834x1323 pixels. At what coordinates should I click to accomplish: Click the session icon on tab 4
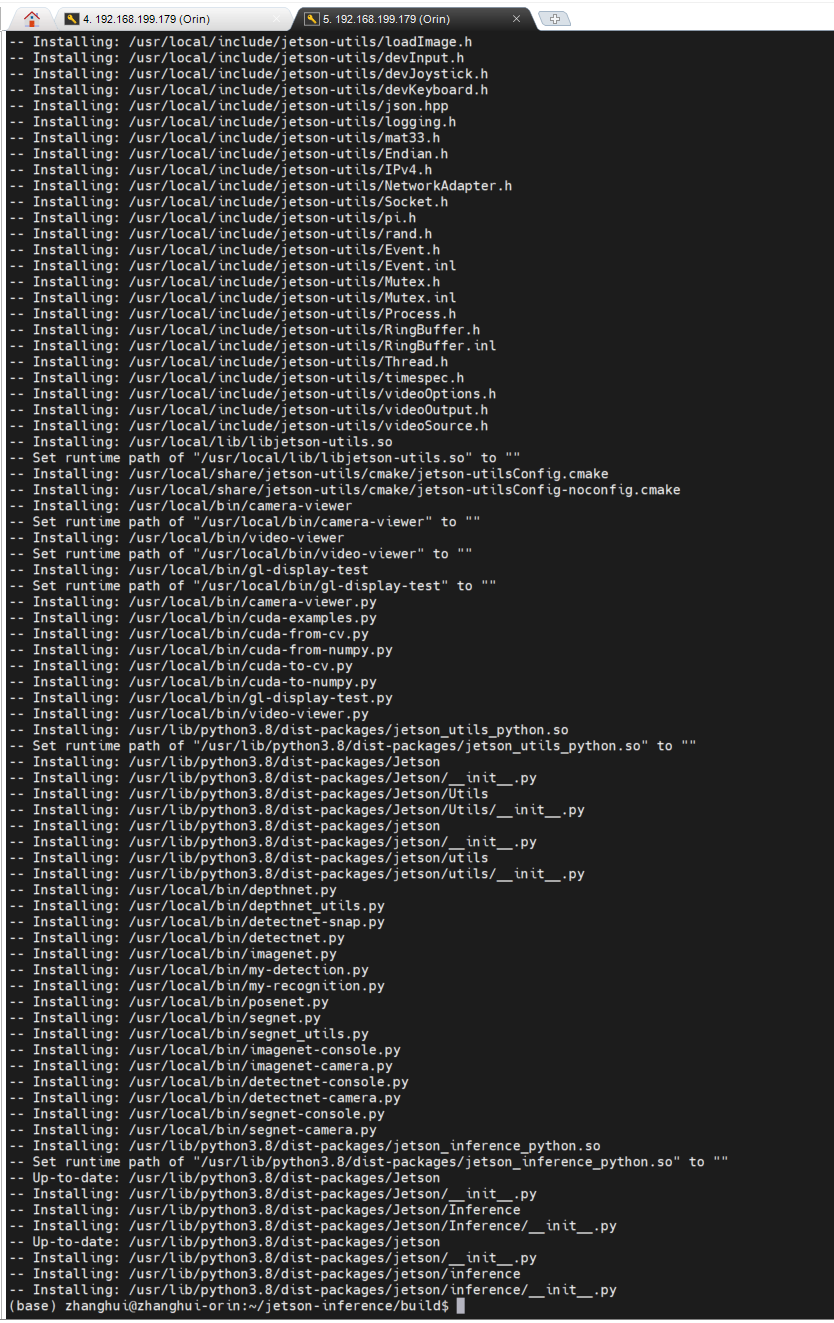coord(72,19)
